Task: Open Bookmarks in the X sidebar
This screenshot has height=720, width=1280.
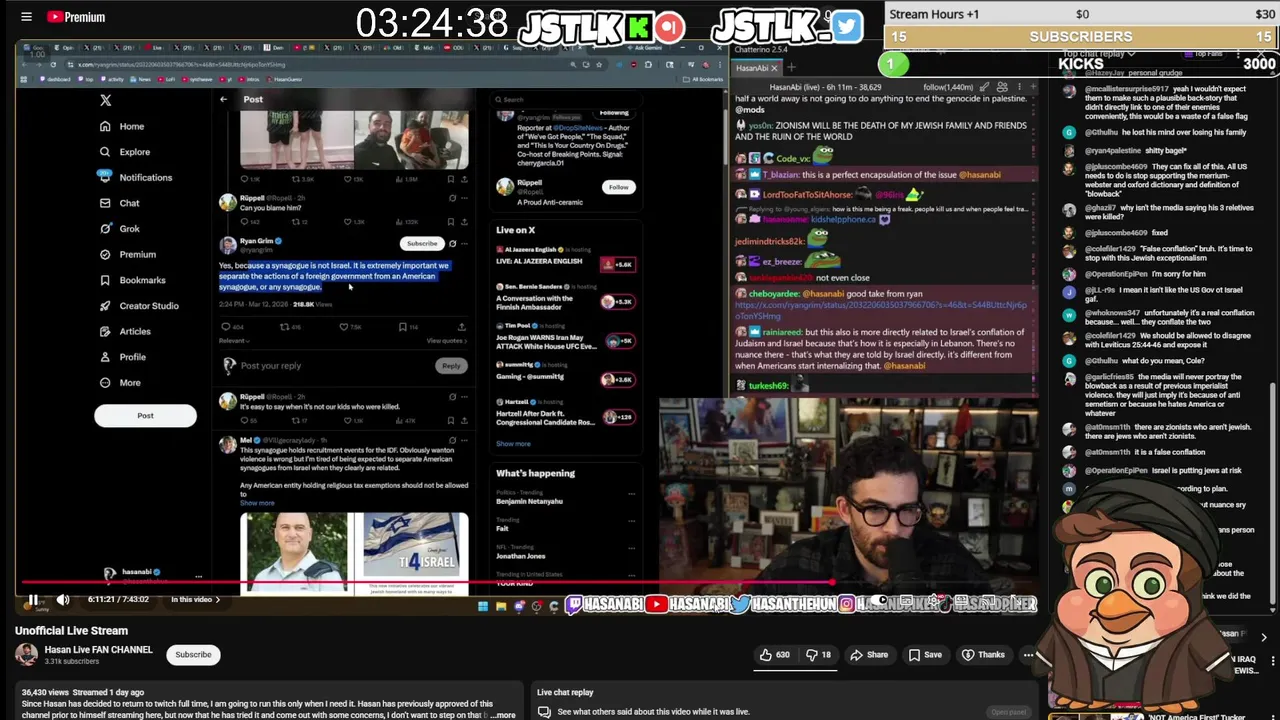Action: 133,280
